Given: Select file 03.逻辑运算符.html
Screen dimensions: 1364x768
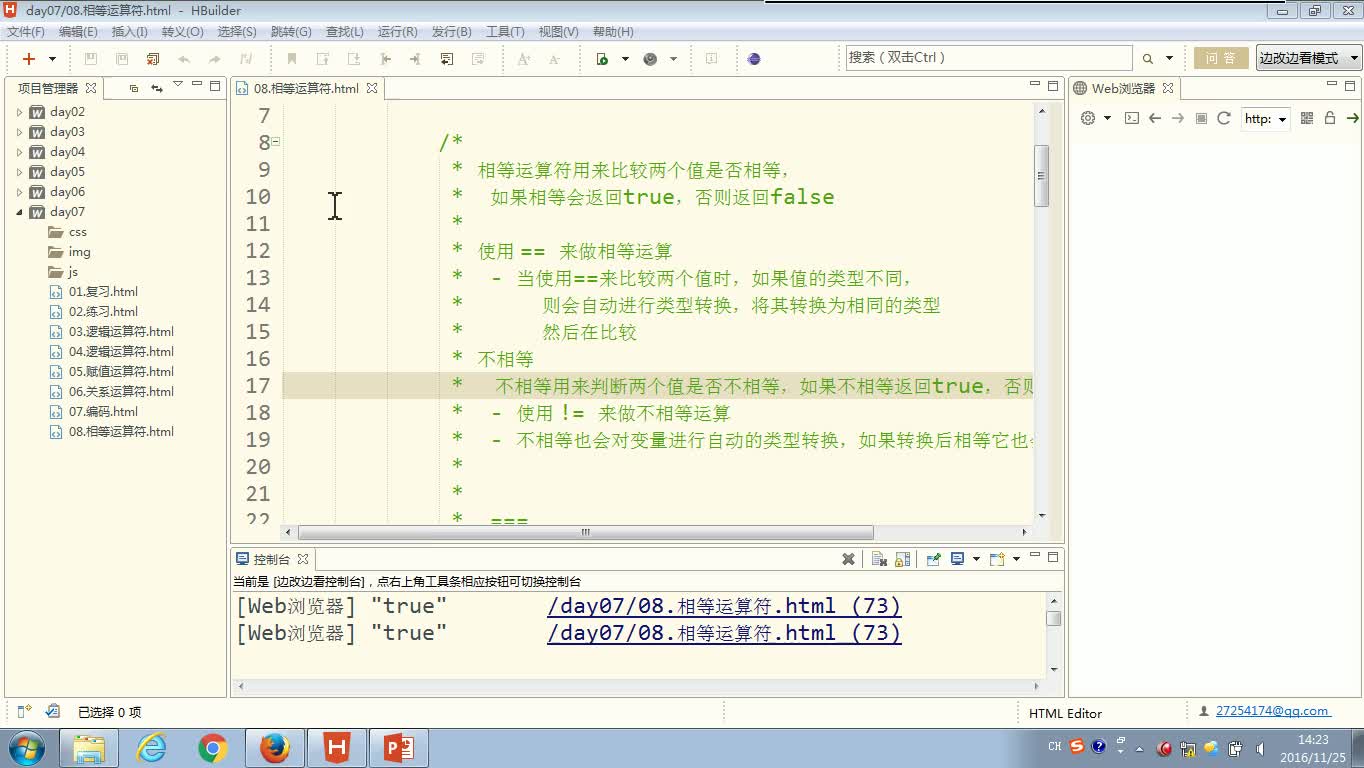Looking at the screenshot, I should coord(112,332).
